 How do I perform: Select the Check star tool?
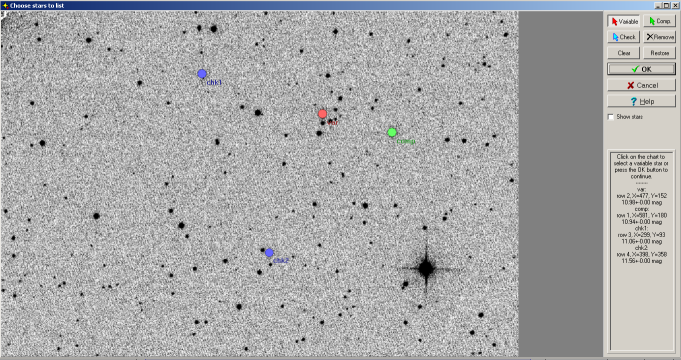tap(624, 37)
